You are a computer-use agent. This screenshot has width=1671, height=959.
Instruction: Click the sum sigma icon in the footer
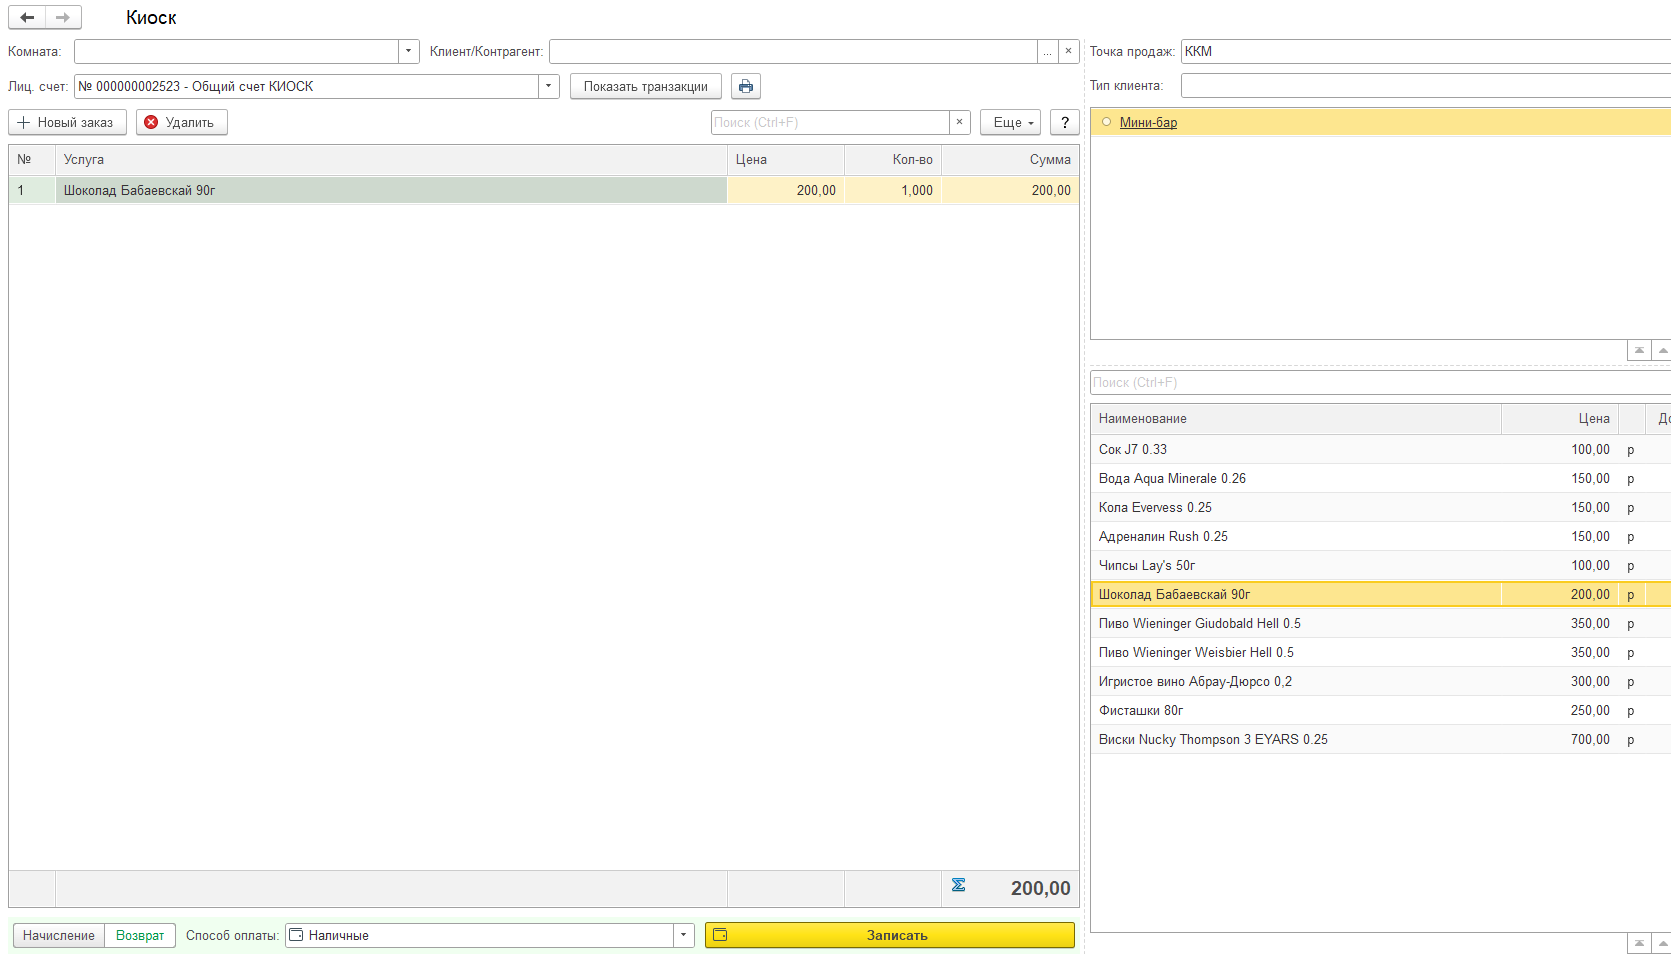pyautogui.click(x=959, y=885)
